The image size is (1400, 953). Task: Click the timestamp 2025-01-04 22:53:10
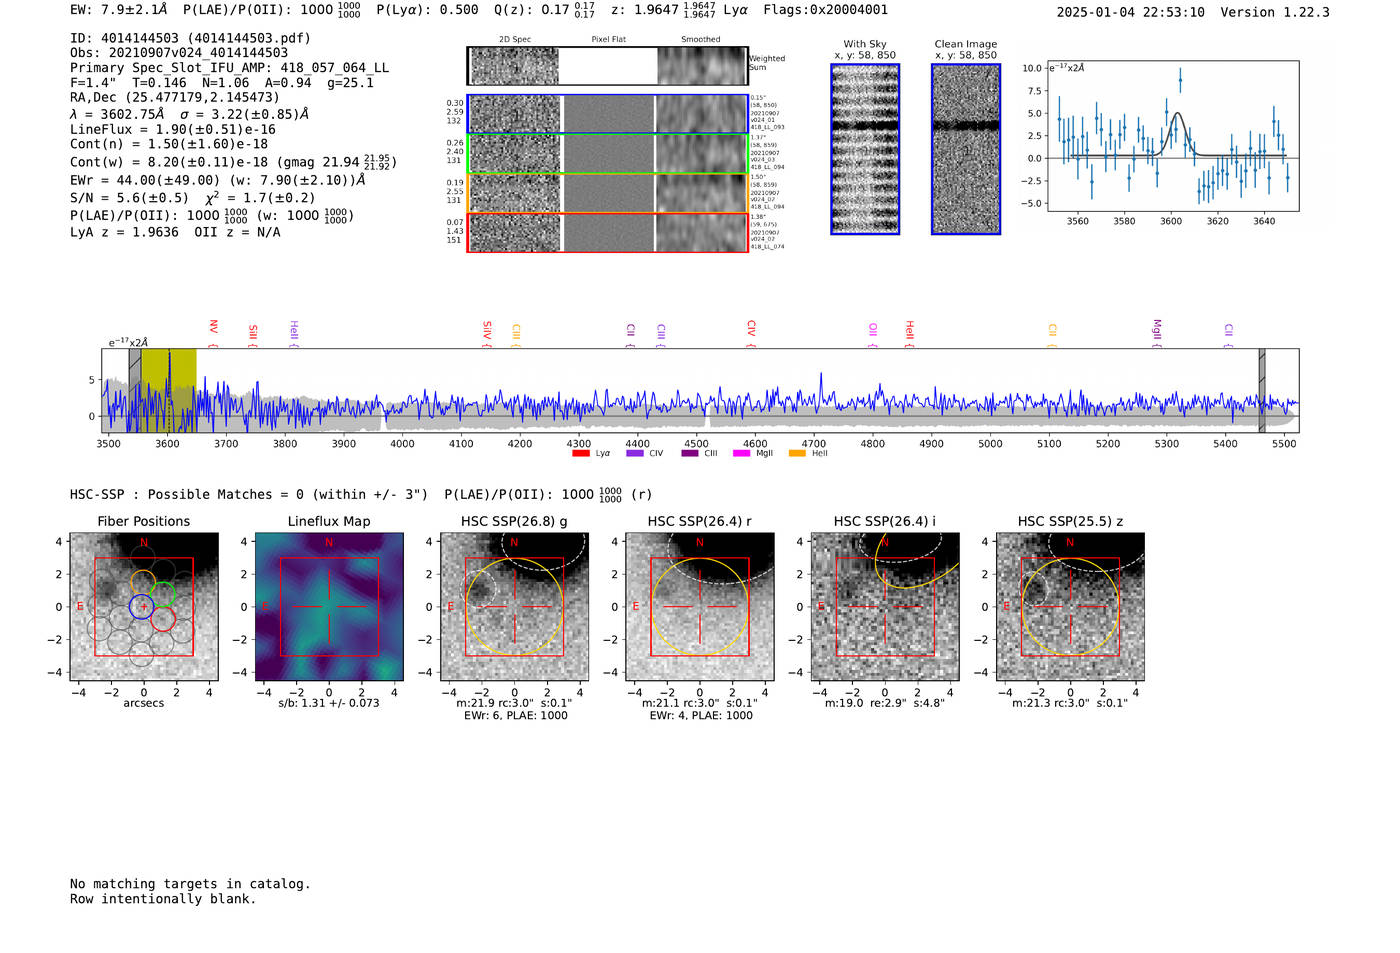coord(1131,12)
